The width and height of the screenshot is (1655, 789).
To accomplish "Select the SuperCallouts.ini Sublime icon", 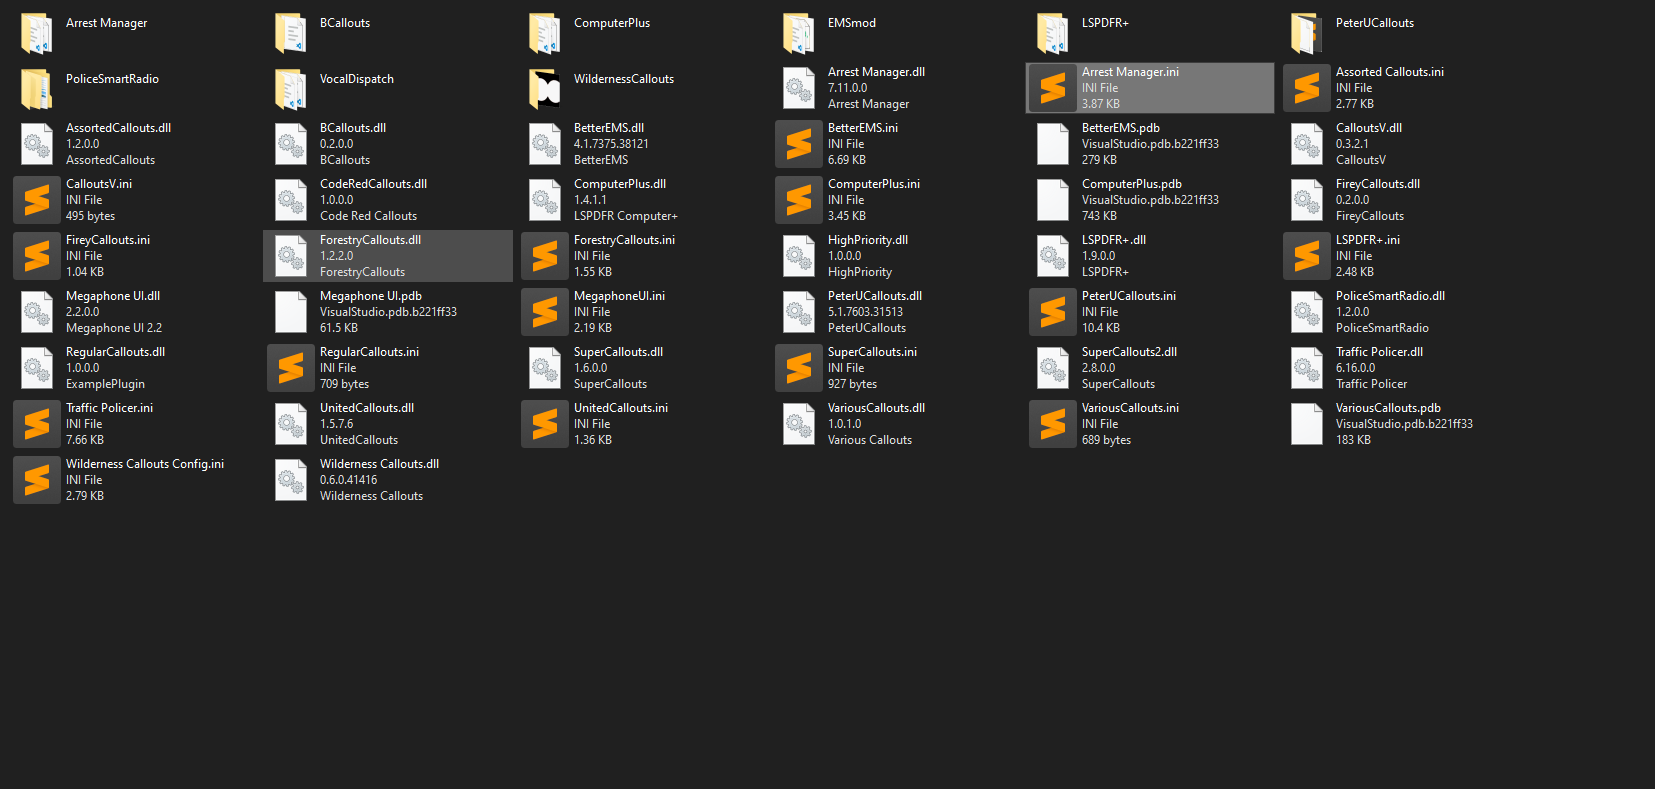I will pos(799,368).
